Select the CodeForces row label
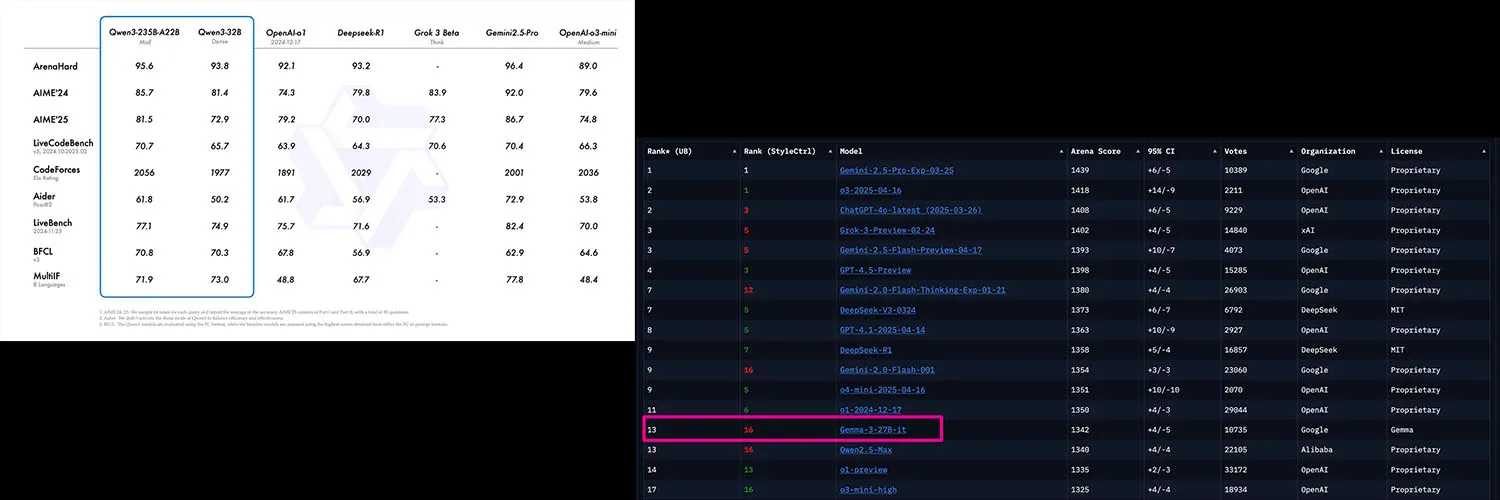The height and width of the screenshot is (500, 1500). point(57,170)
